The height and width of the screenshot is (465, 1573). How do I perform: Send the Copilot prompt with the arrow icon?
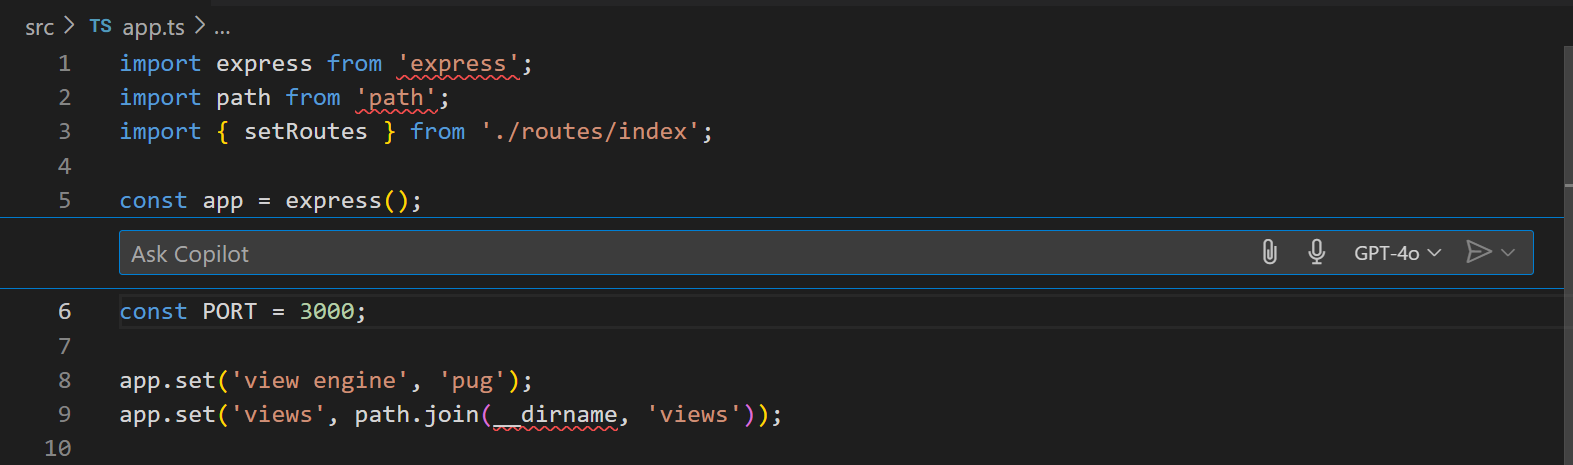[x=1478, y=253]
